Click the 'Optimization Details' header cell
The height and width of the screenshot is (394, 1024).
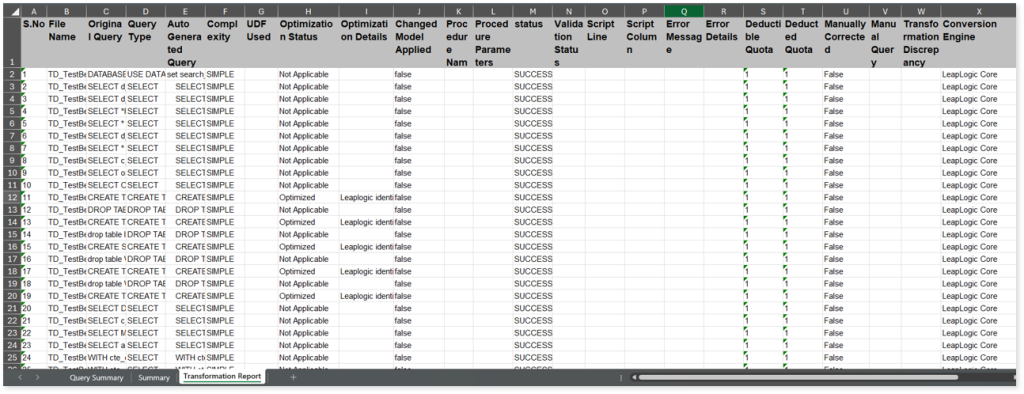tap(366, 42)
